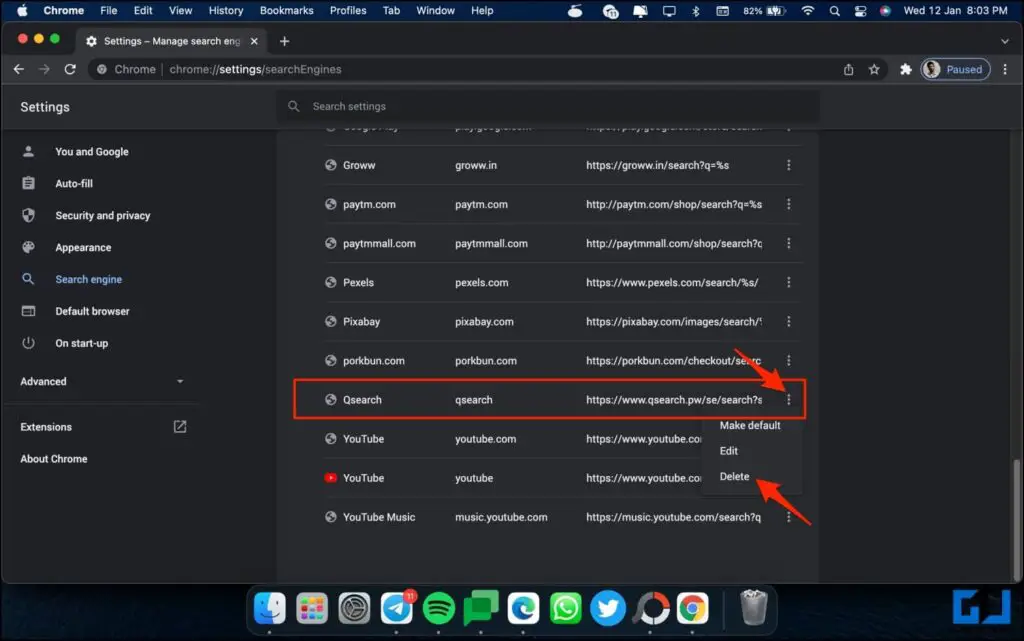1024x641 pixels.
Task: Open Finder from the Dock
Action: [270, 608]
